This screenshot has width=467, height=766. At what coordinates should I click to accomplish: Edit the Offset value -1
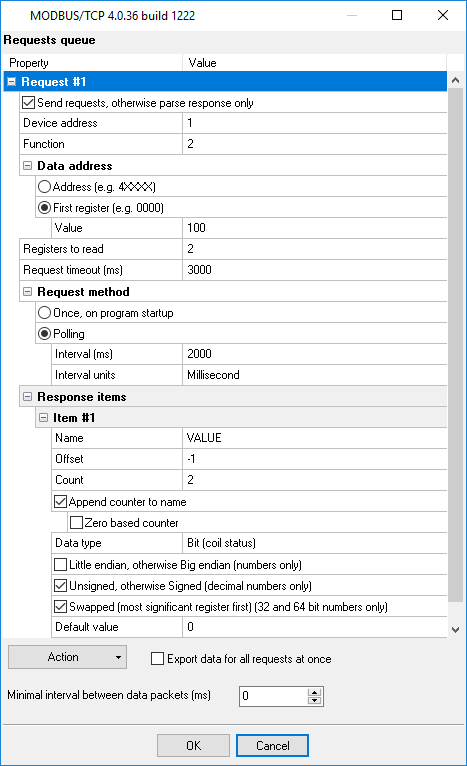pos(315,459)
